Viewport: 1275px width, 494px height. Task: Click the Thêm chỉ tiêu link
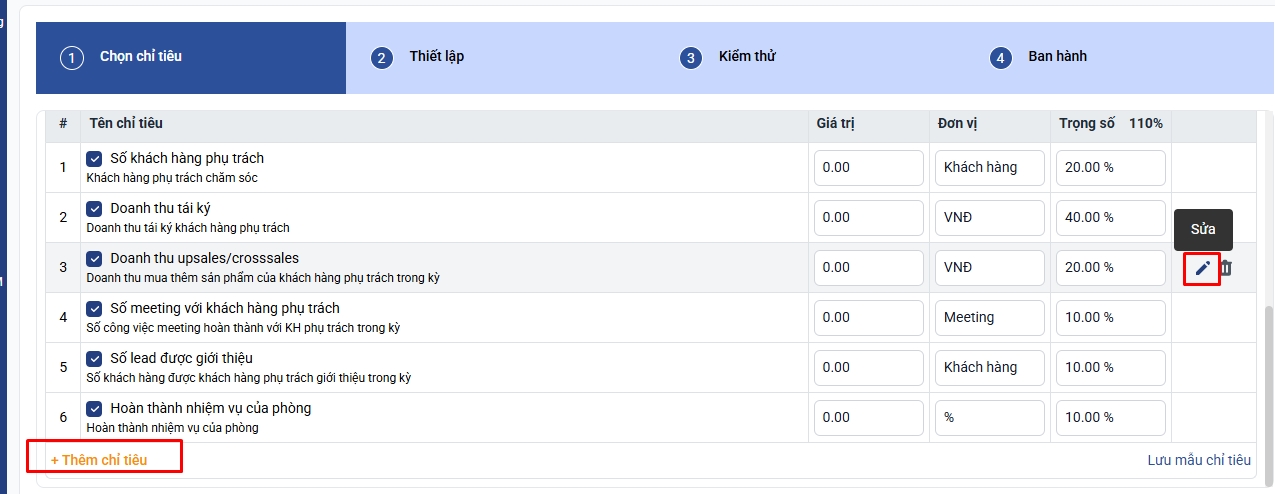click(99, 460)
